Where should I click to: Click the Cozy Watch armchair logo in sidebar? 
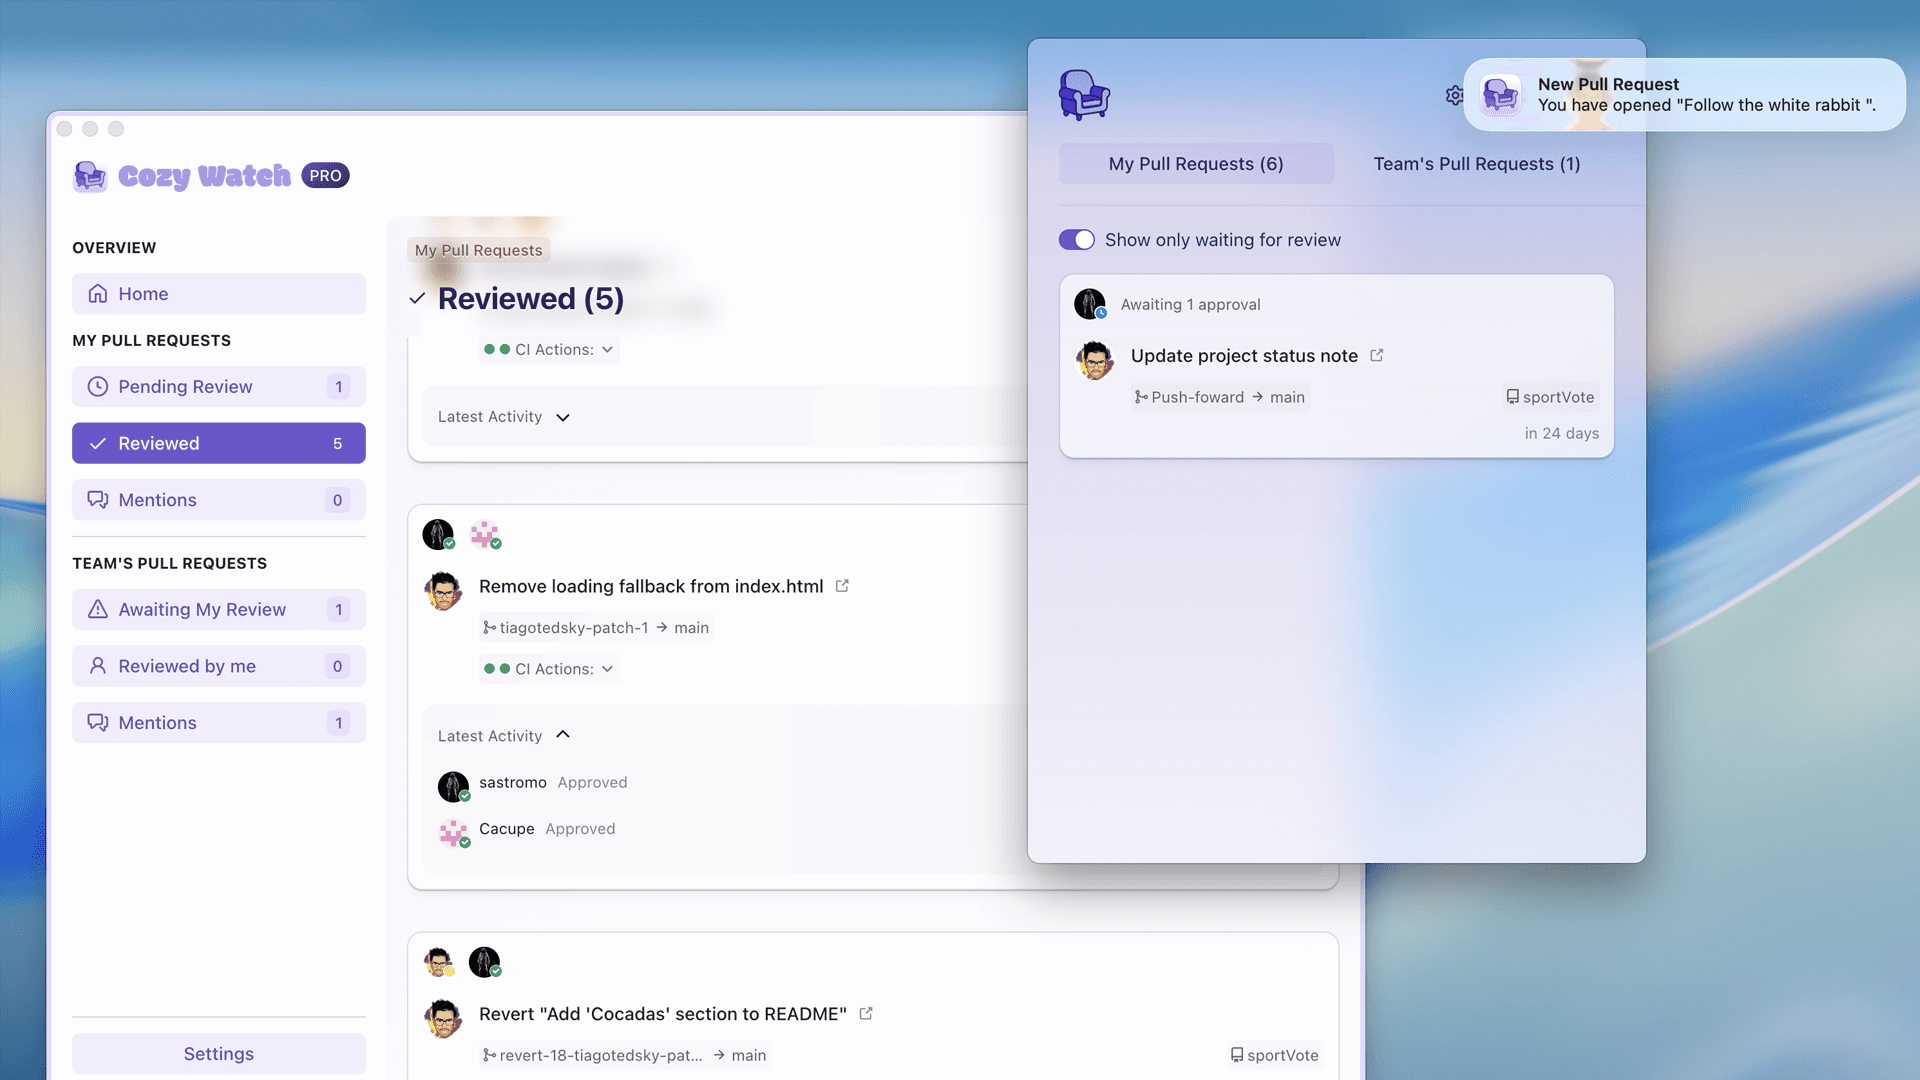(90, 176)
